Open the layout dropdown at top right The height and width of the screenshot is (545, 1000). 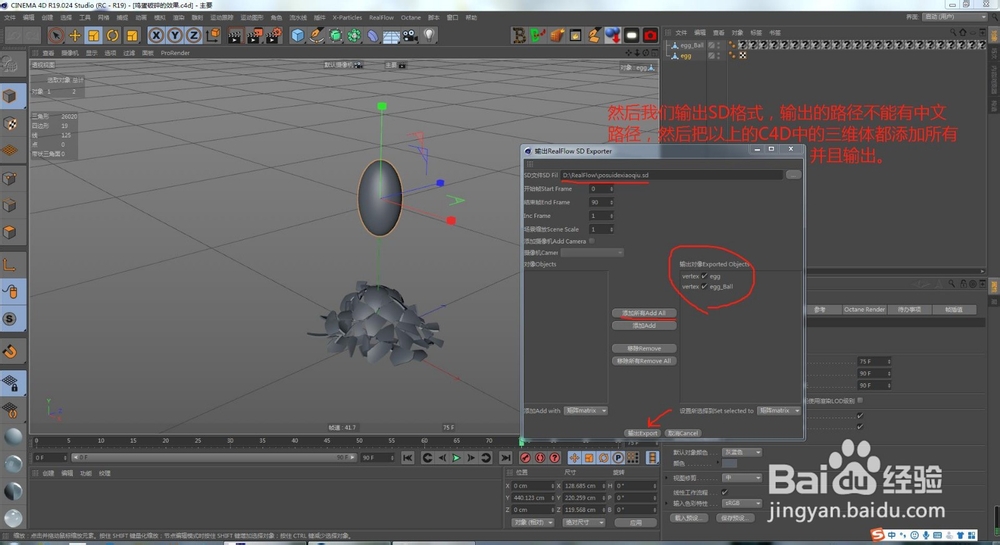953,17
